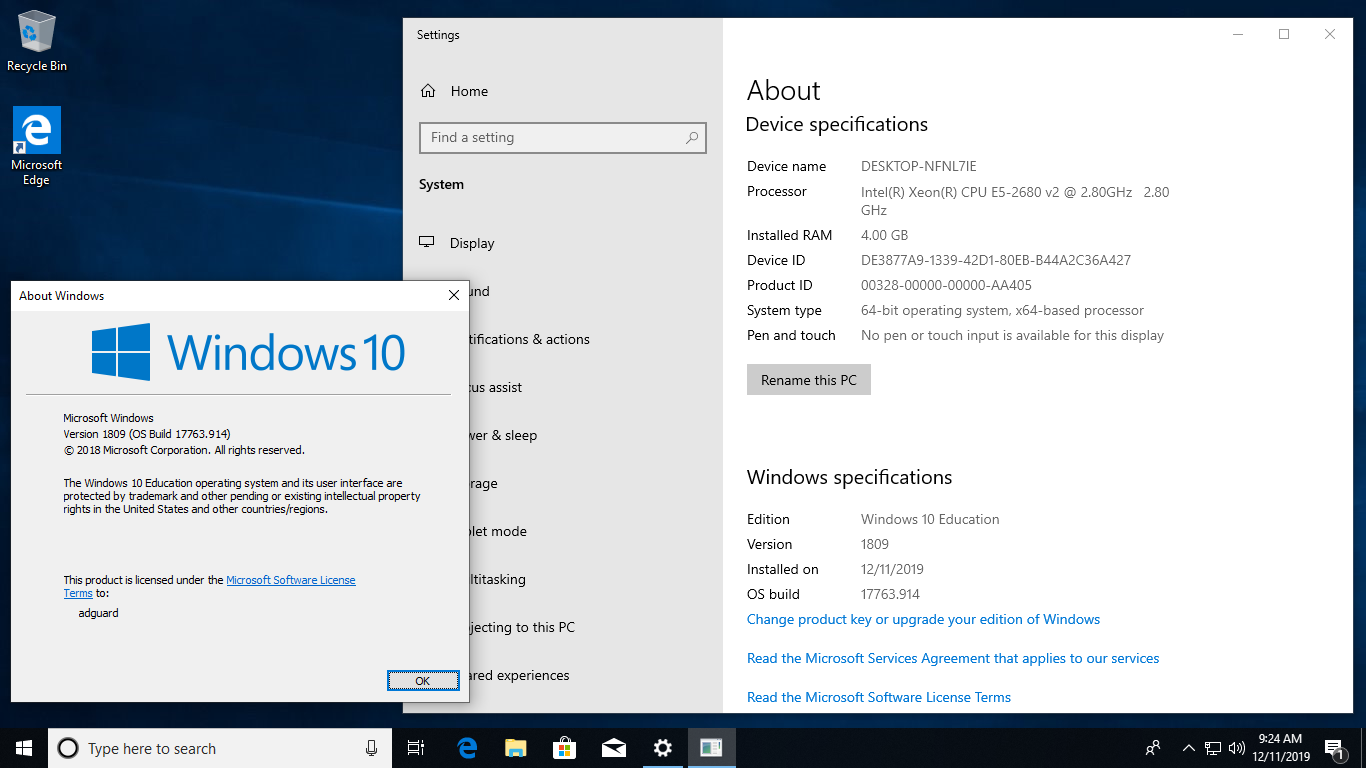Viewport: 1366px width, 768px height.
Task: Open Task View from the taskbar
Action: click(416, 748)
